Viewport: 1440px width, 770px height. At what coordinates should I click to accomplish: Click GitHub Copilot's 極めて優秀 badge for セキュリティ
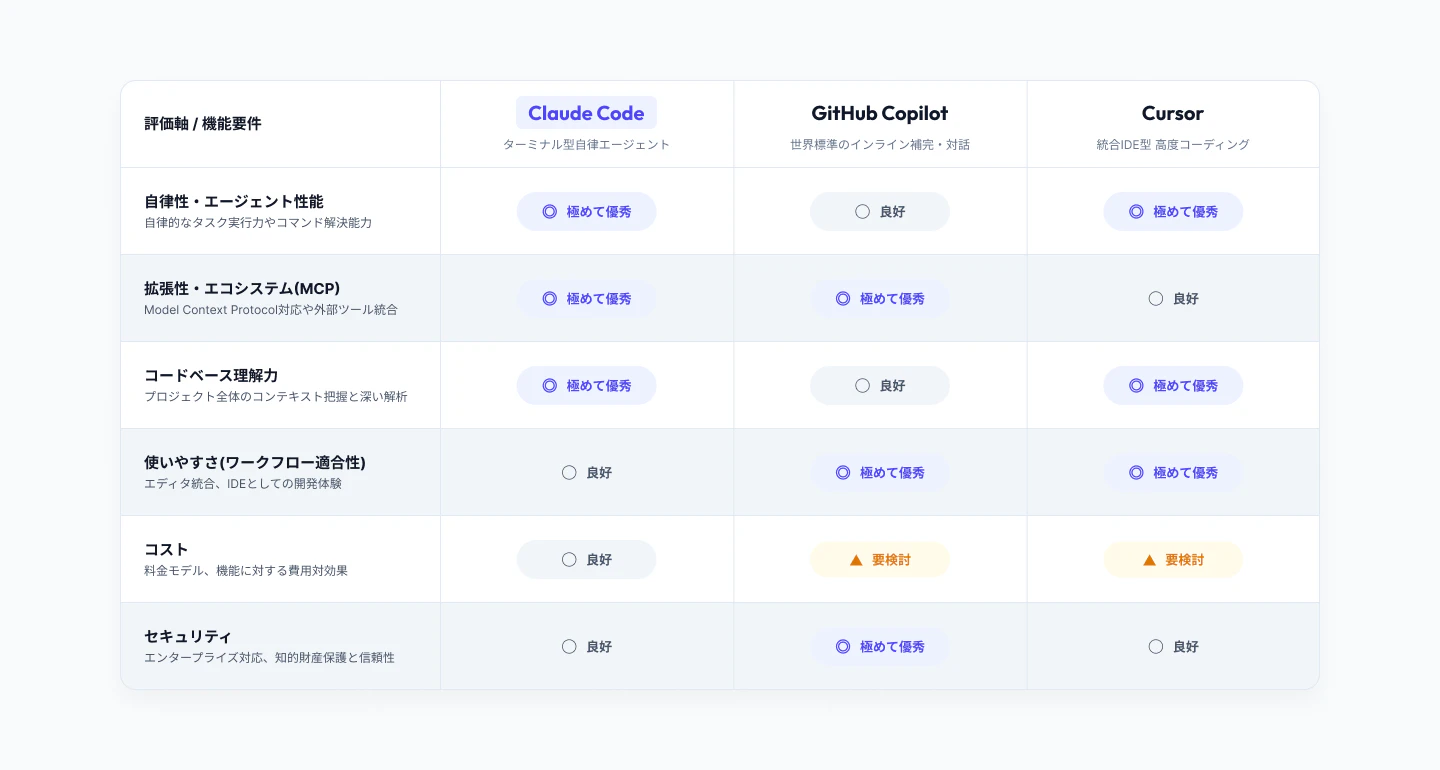(x=880, y=647)
